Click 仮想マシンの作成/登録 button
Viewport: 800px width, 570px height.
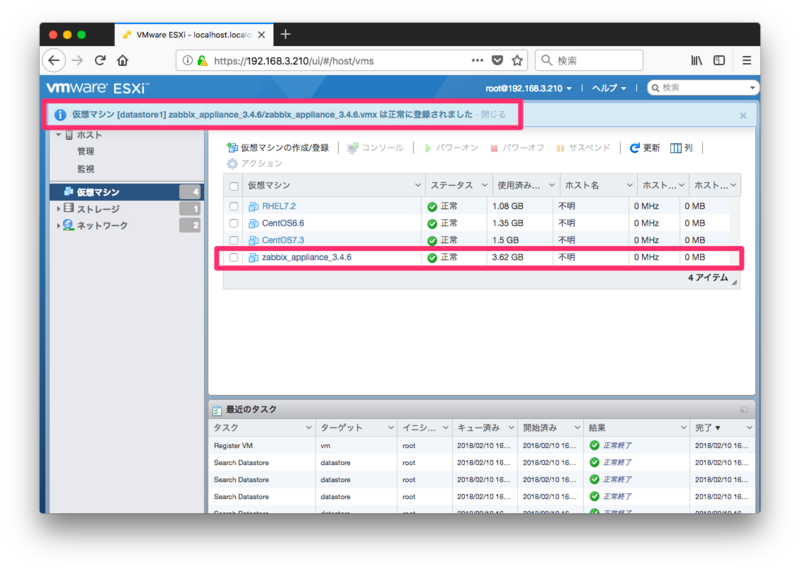click(278, 148)
